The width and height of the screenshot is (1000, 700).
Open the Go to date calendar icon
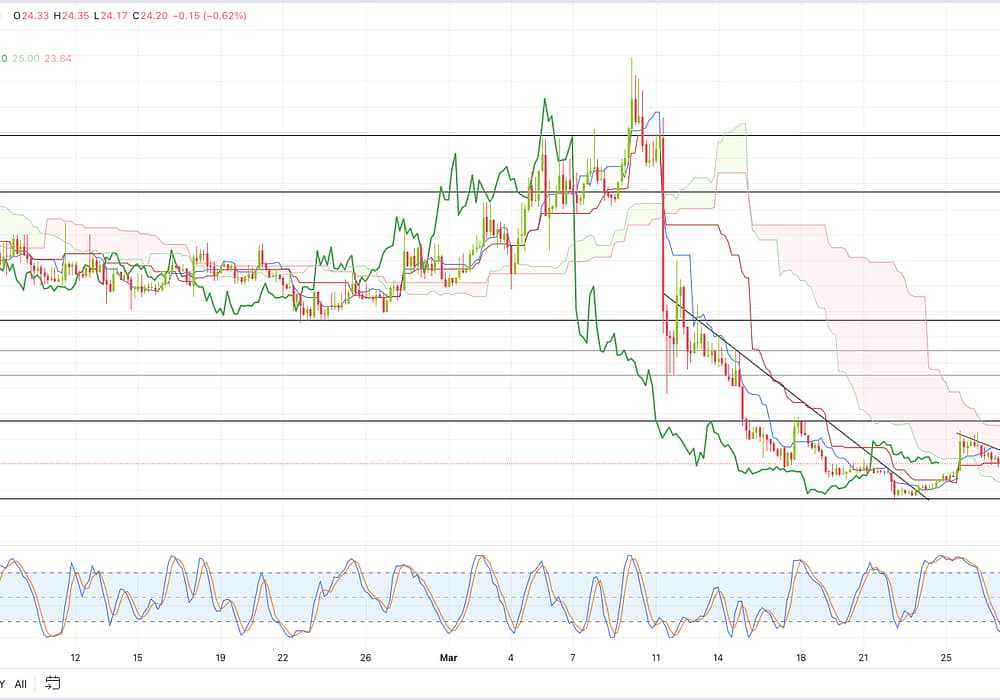click(53, 683)
